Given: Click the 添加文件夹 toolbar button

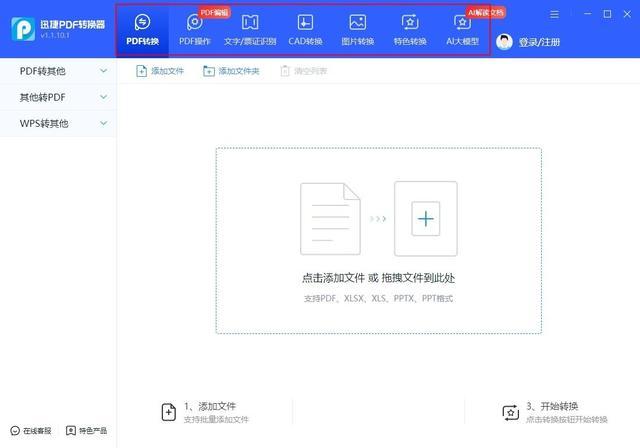Looking at the screenshot, I should click(231, 71).
